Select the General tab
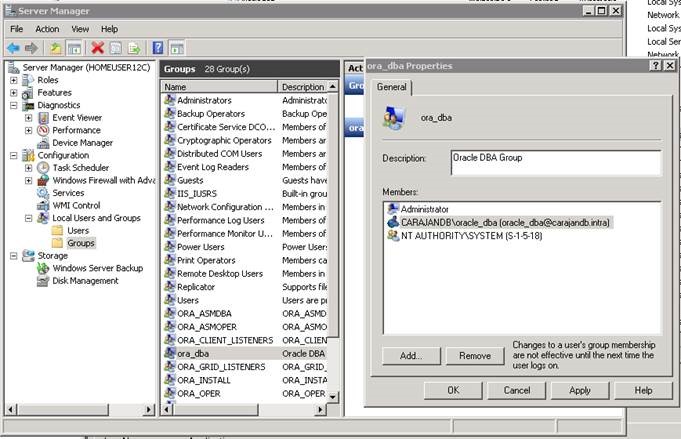The width and height of the screenshot is (681, 439). click(391, 87)
